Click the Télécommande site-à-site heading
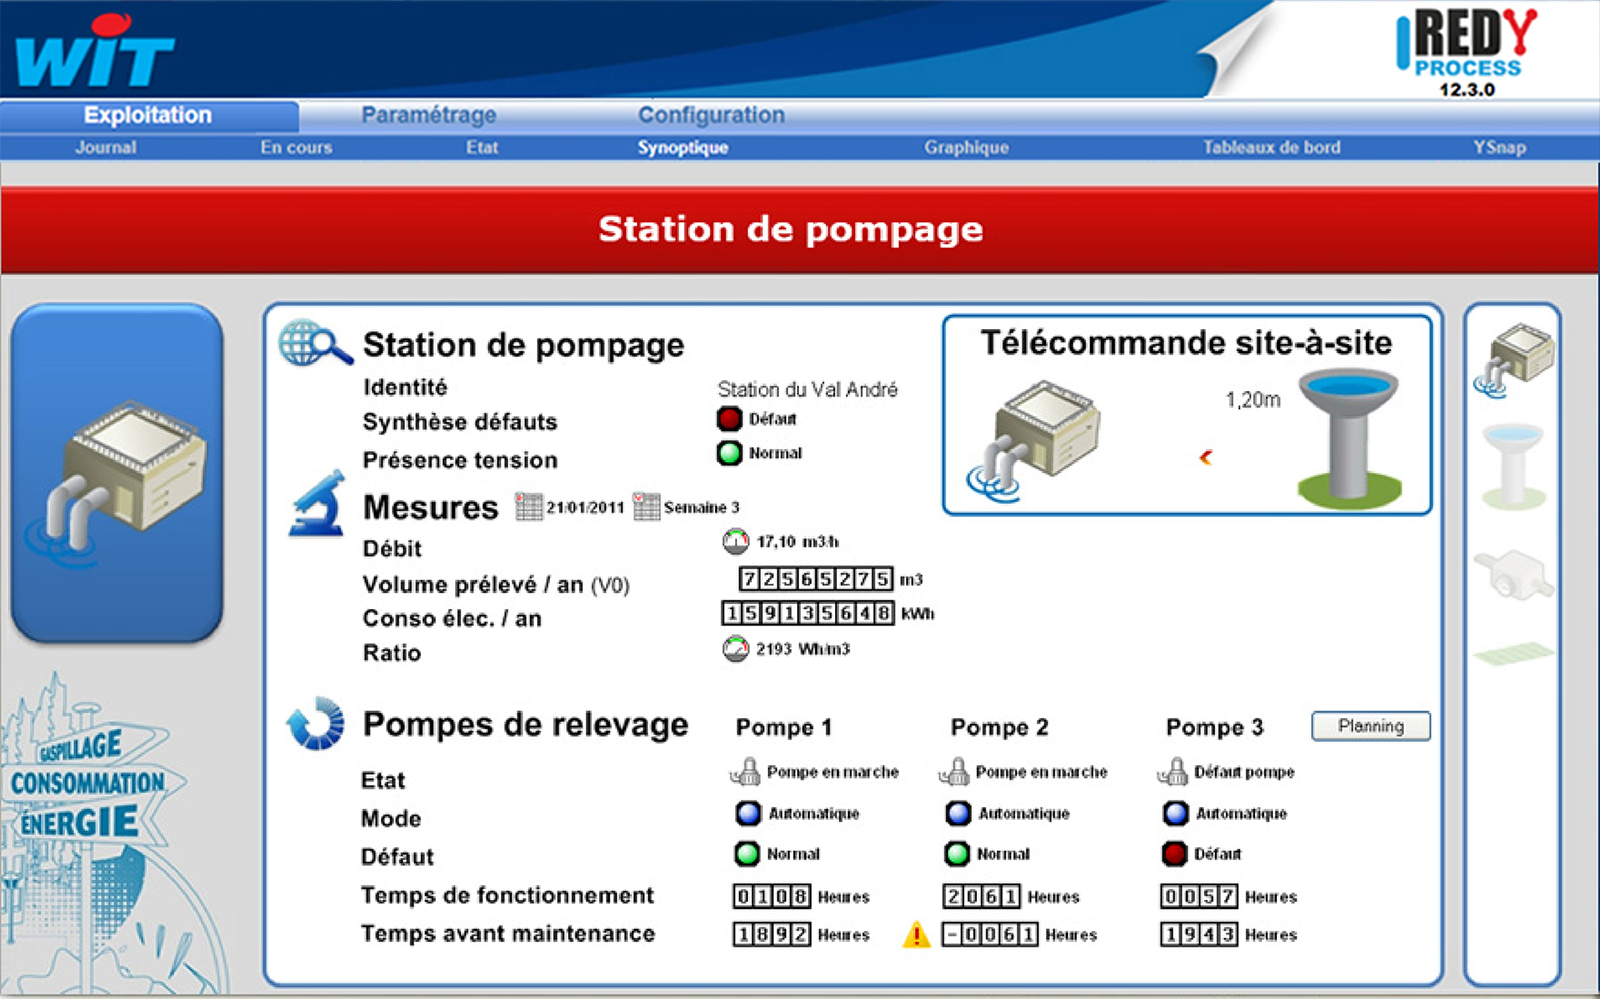Image resolution: width=1600 pixels, height=999 pixels. tap(1186, 343)
